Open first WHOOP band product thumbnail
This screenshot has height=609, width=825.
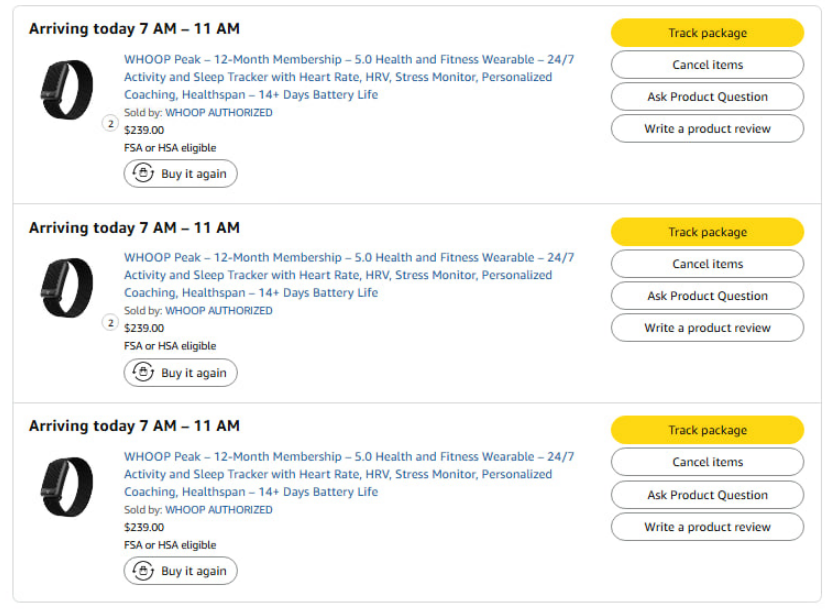click(67, 90)
